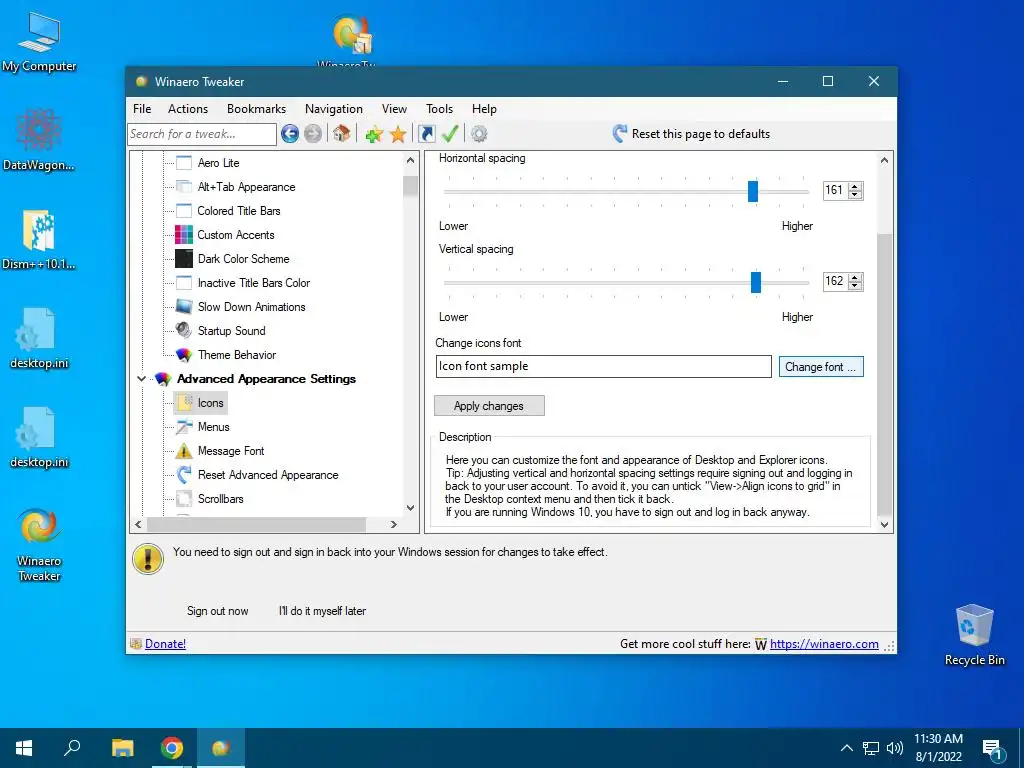
Task: Decrease horizontal spacing value with down arrow
Action: (855, 195)
